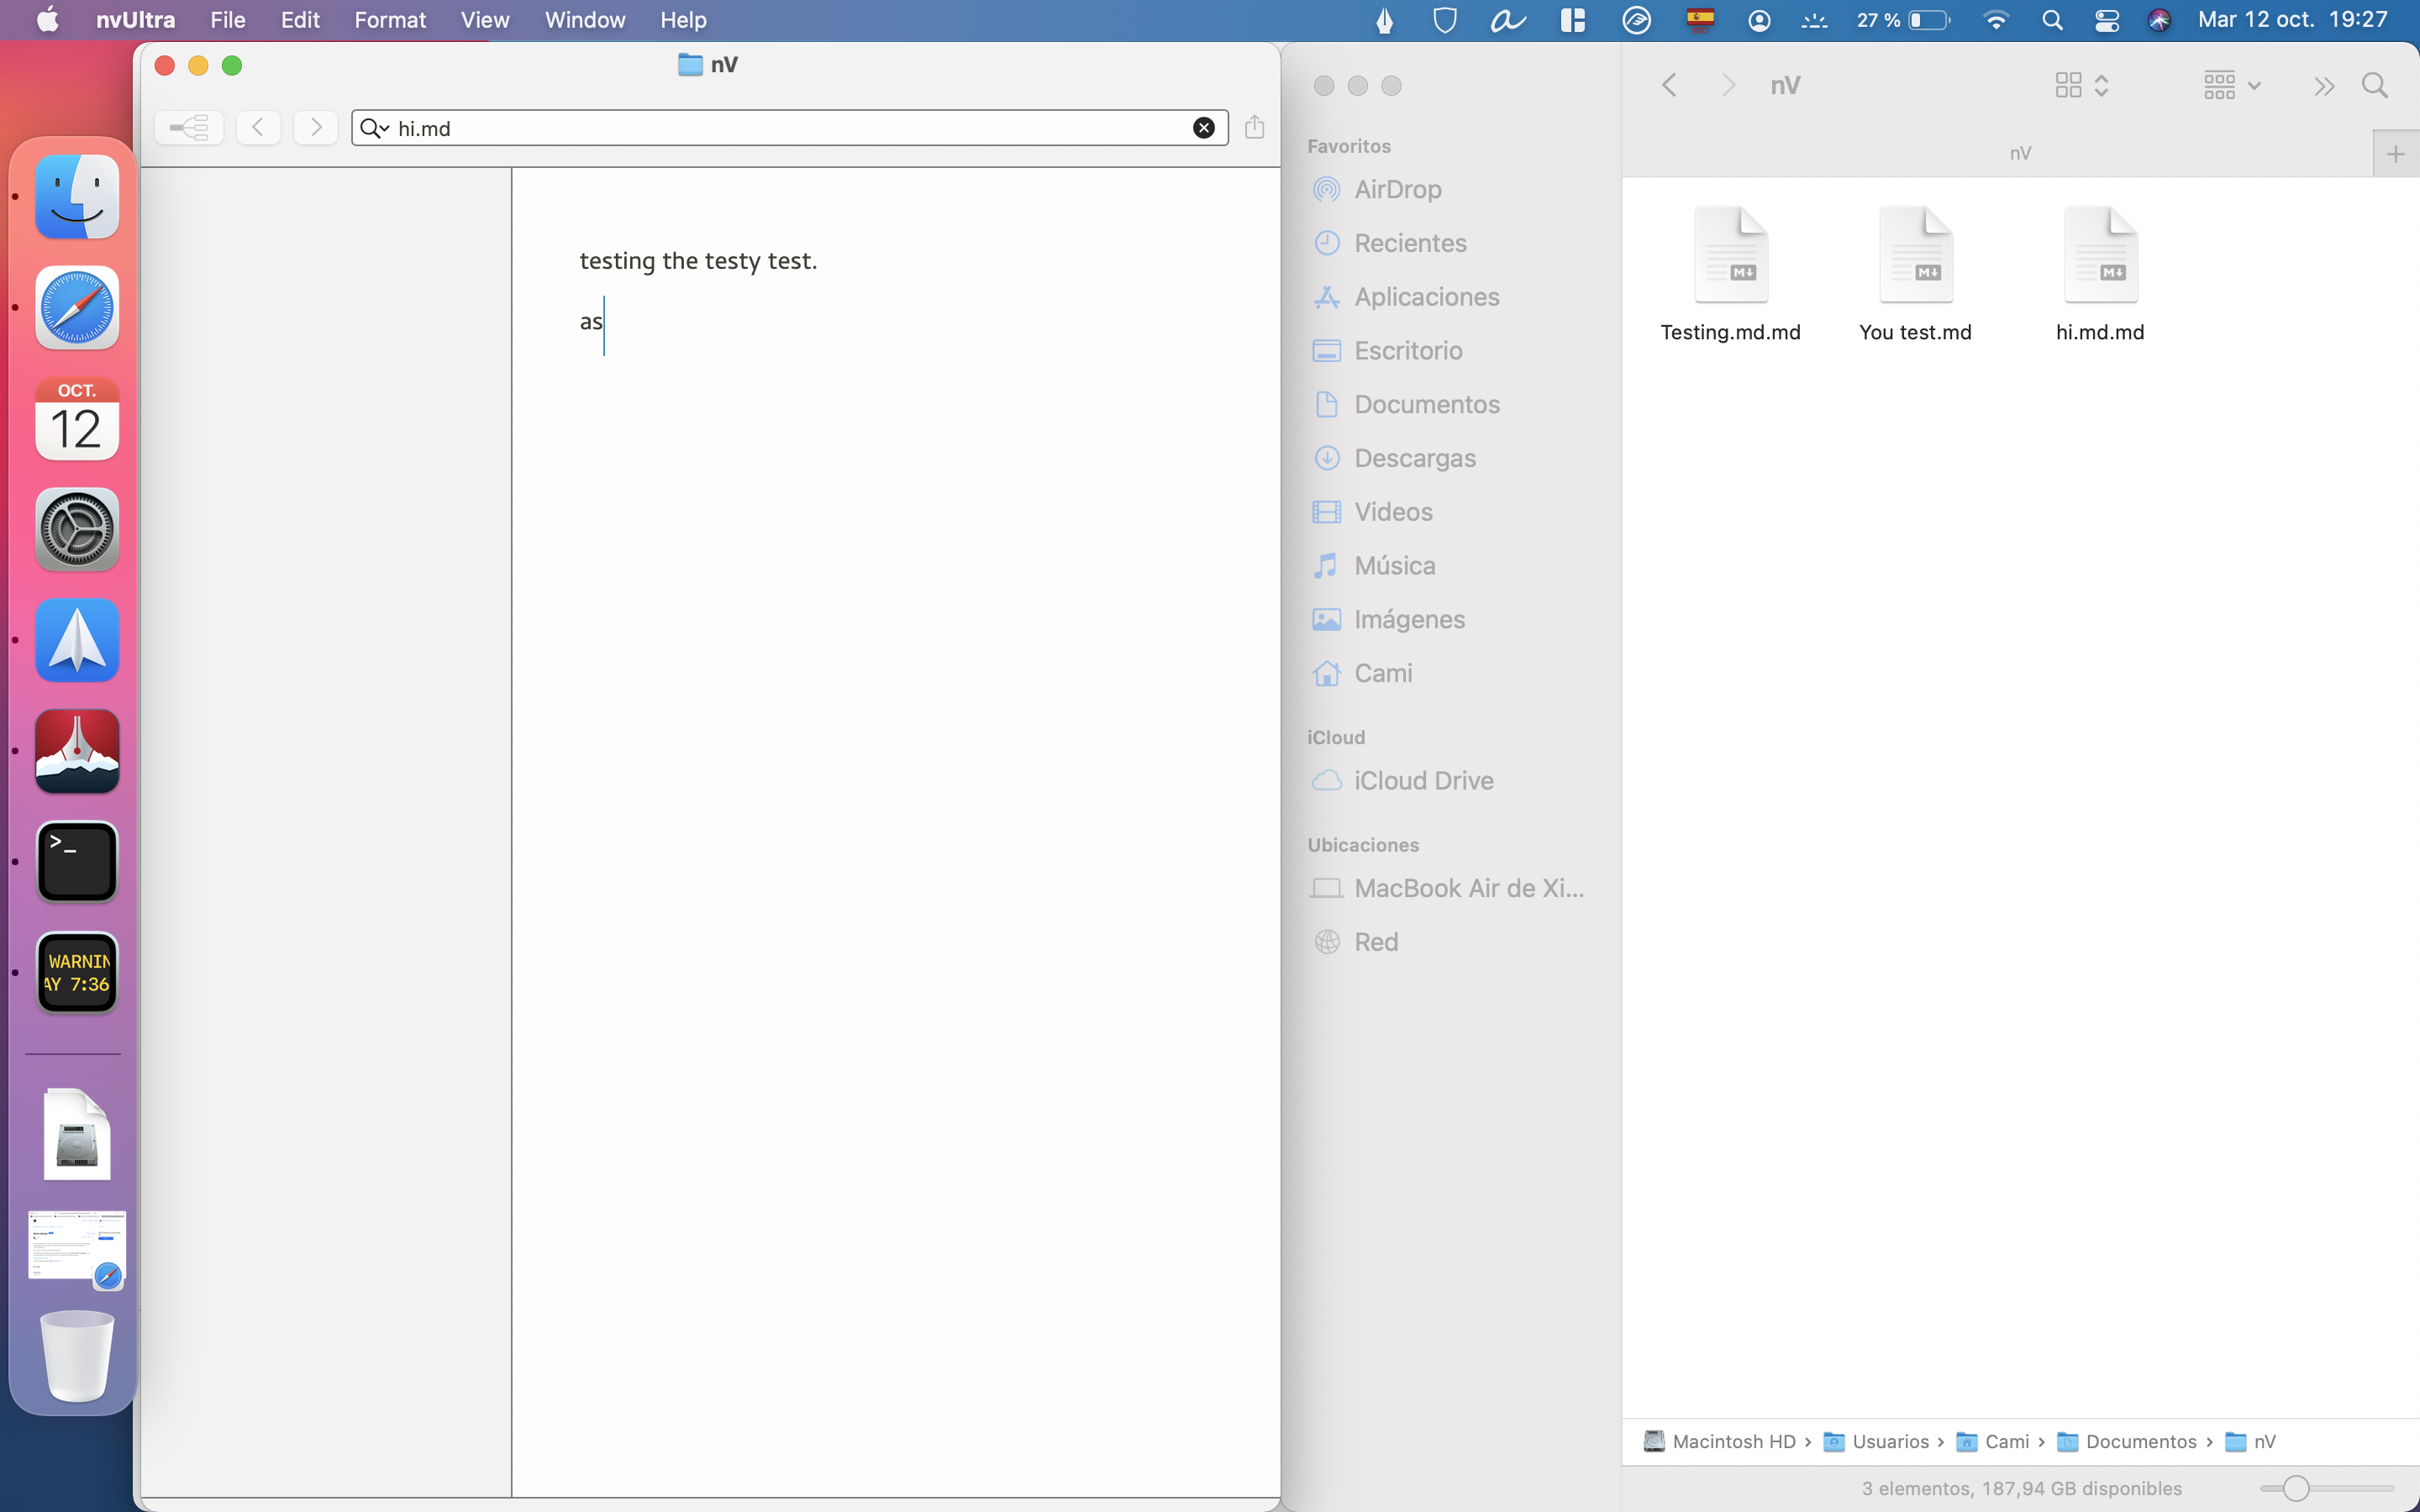Viewport: 2420px width, 1512px height.
Task: Toggle the nvUltra sidebar layout button
Action: pos(188,128)
